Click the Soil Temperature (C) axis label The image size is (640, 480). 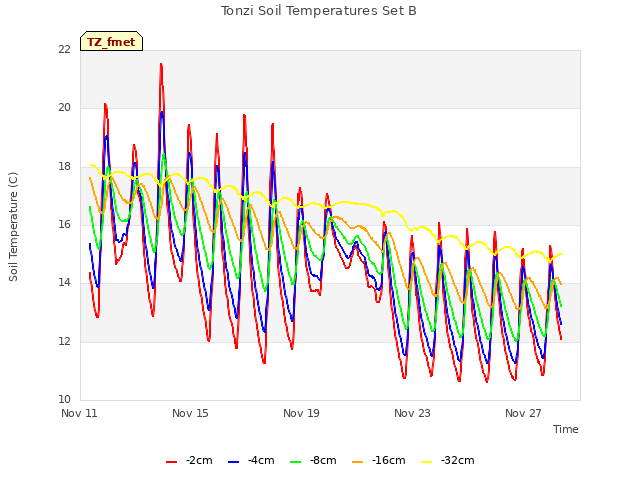(x=13, y=227)
